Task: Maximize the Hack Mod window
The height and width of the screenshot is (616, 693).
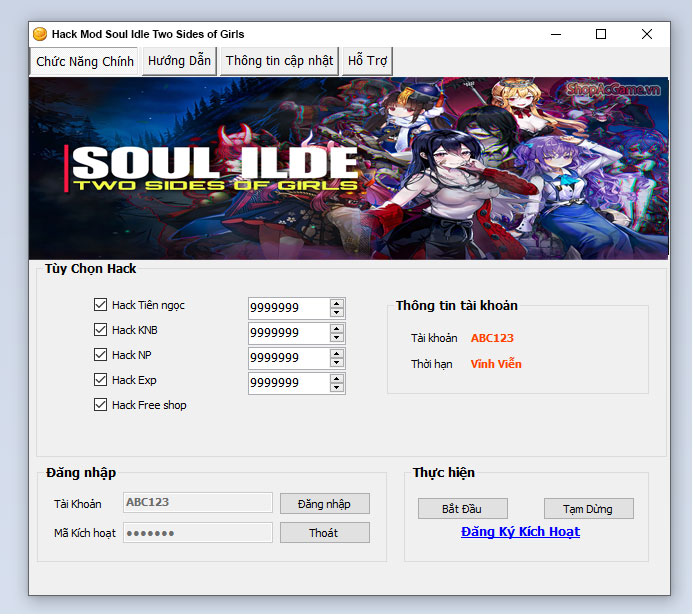Action: coord(601,34)
